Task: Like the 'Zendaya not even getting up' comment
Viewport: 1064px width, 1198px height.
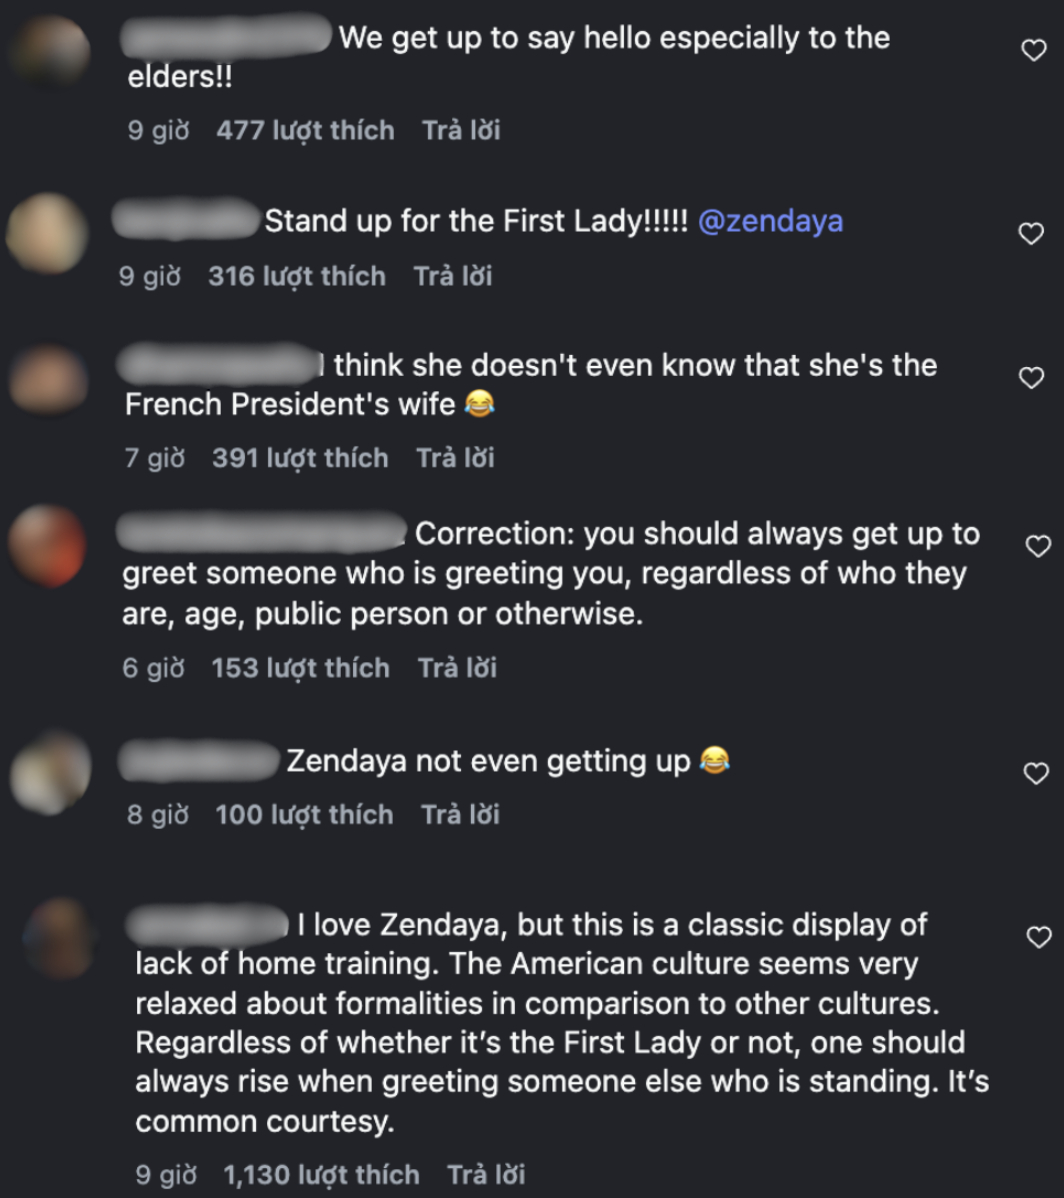Action: click(x=1036, y=773)
